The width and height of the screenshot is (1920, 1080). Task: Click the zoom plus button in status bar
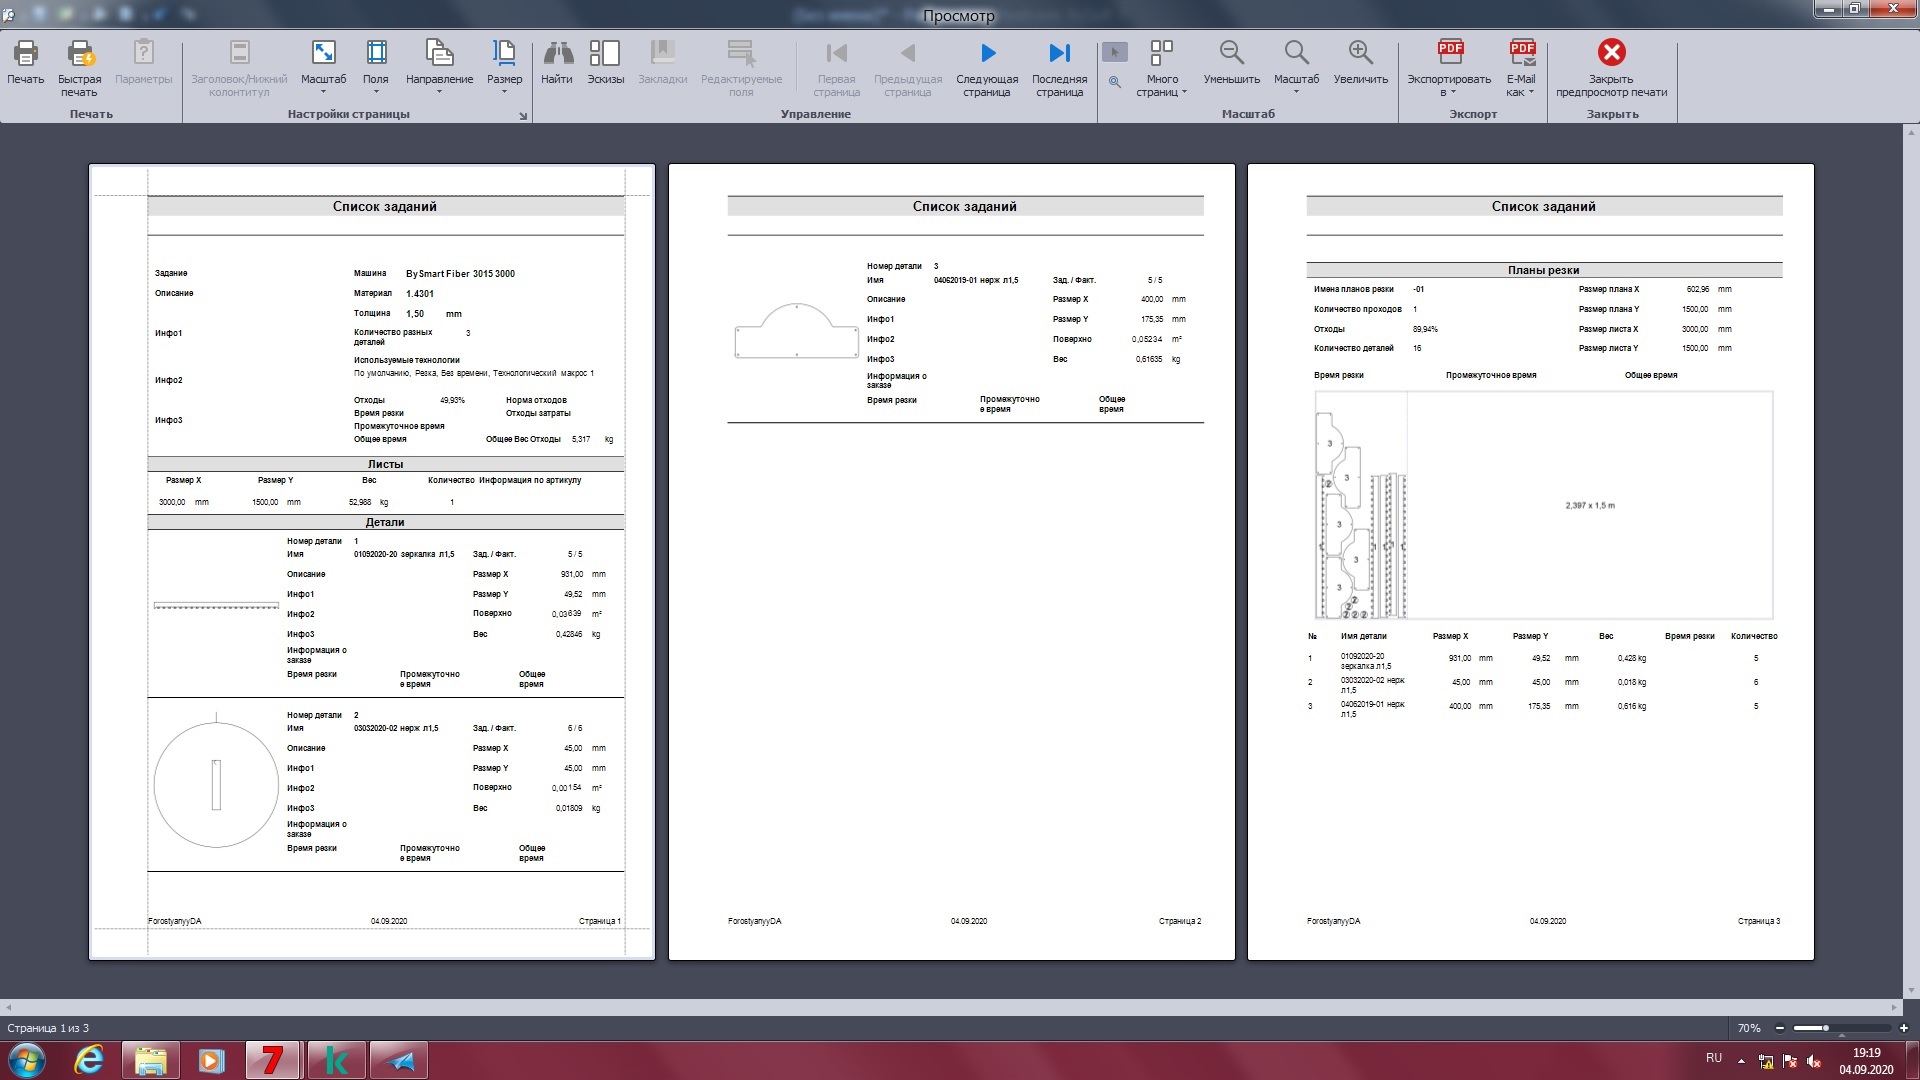(x=1903, y=1028)
